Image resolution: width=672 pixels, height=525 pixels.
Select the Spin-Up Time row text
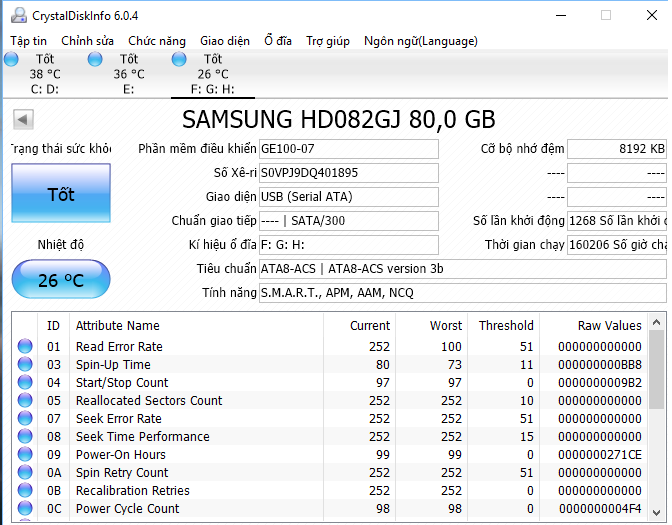pos(113,364)
